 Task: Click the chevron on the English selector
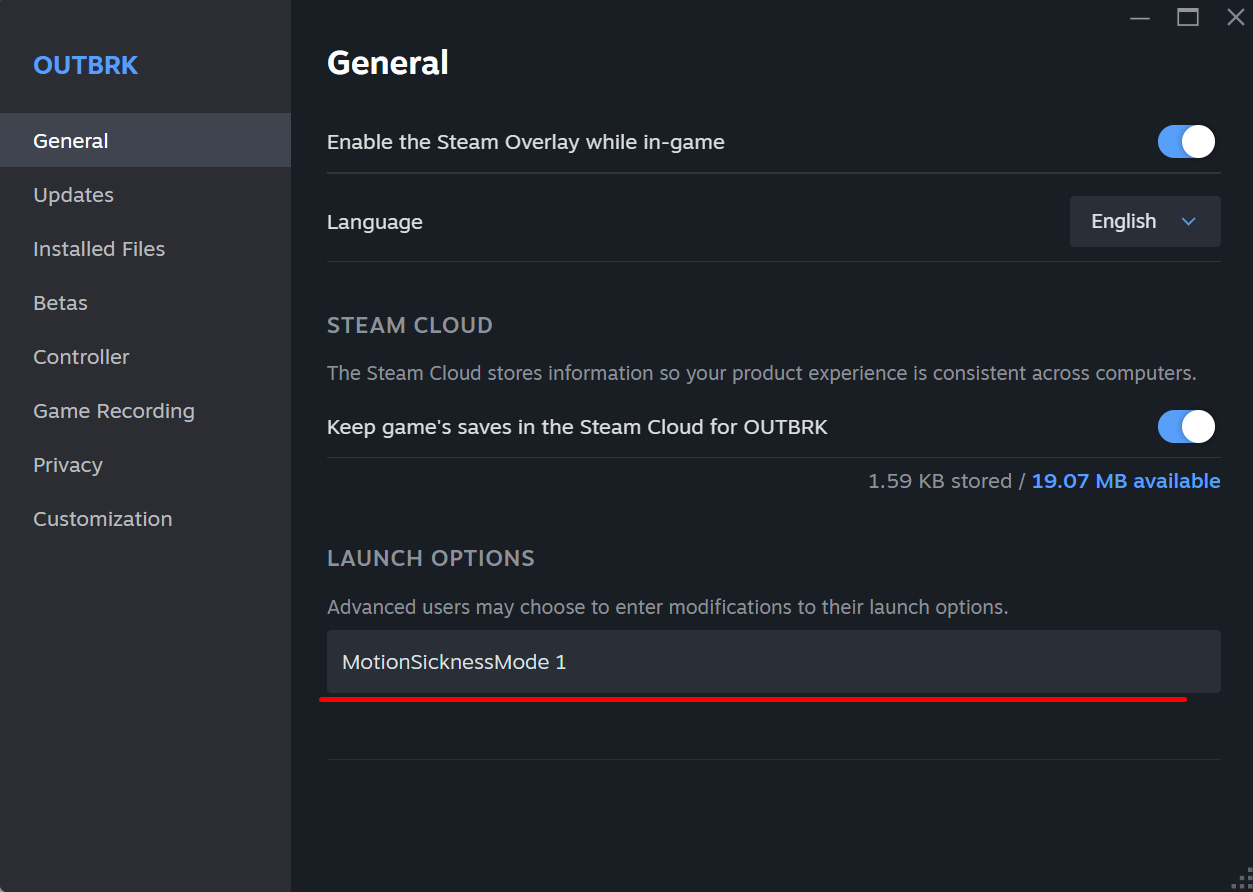(1189, 221)
